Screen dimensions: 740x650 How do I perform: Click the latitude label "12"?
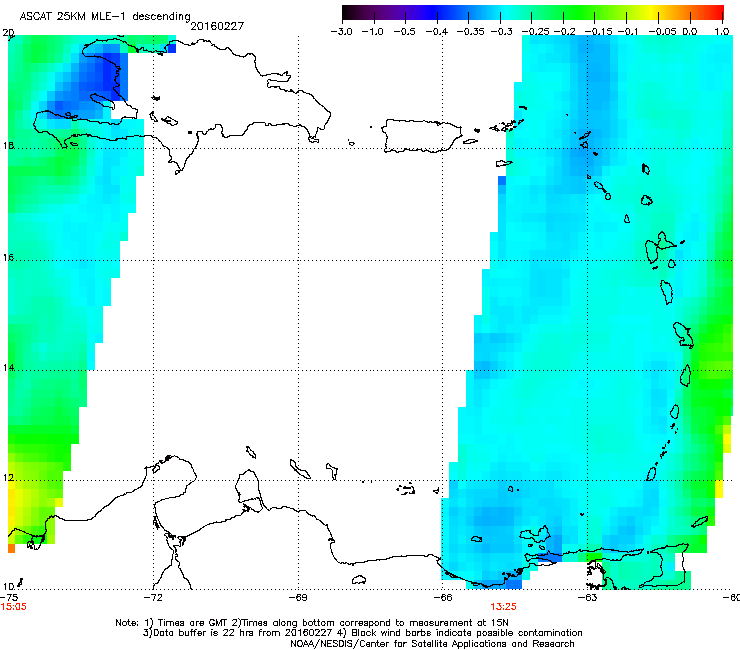point(8,478)
